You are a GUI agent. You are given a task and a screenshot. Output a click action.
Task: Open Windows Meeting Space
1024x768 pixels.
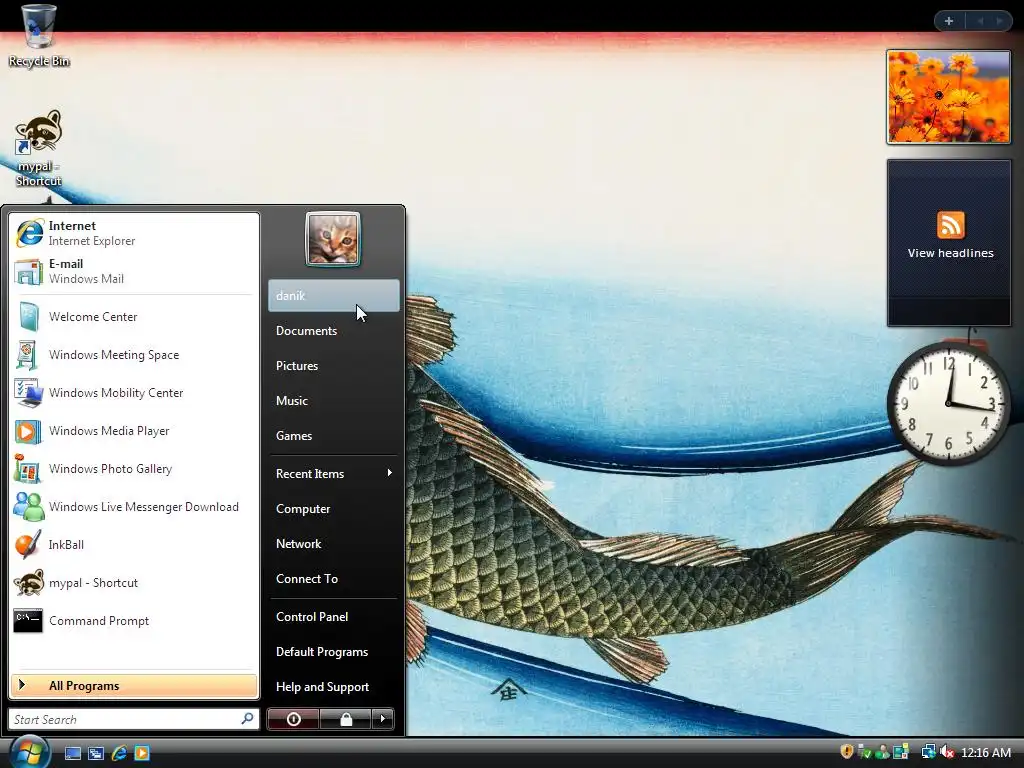click(x=134, y=355)
